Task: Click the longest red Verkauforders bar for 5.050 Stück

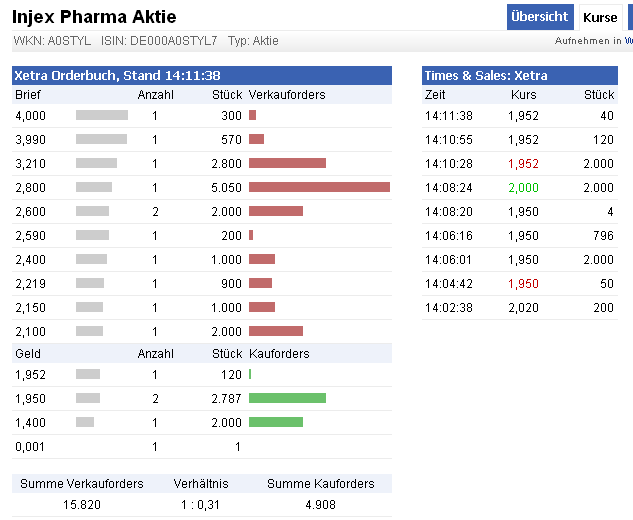Action: pos(319,187)
